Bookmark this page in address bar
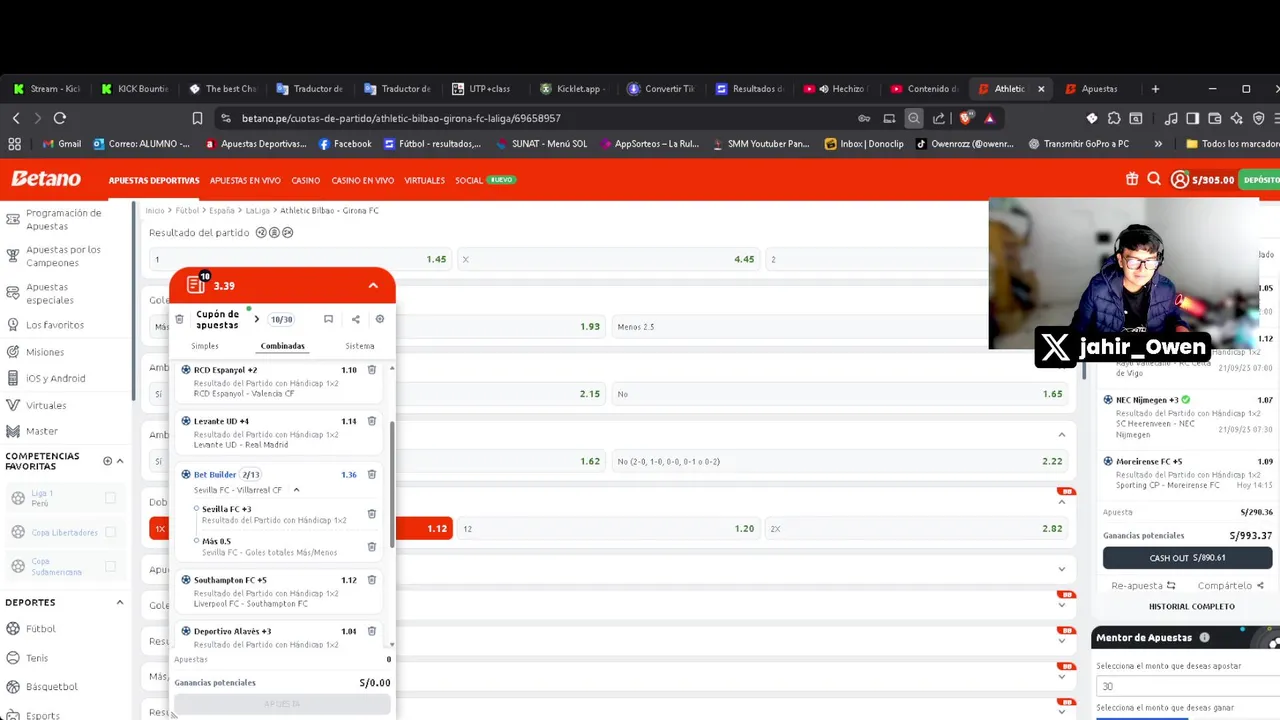The image size is (1280, 720). 197,118
